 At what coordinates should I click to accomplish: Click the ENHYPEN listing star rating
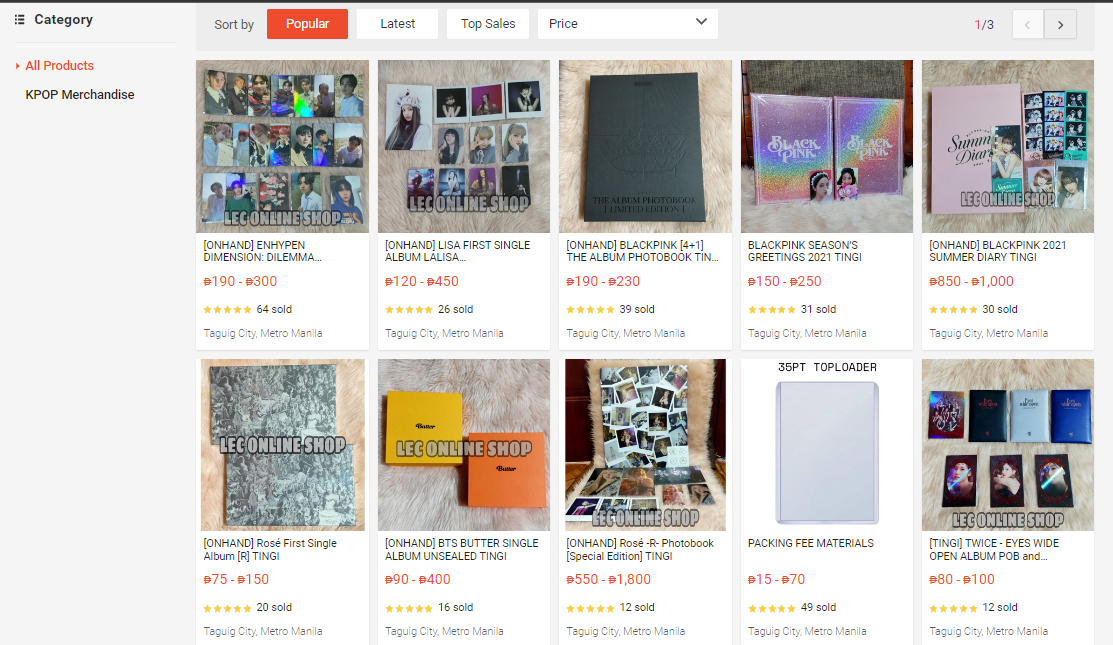pyautogui.click(x=228, y=310)
